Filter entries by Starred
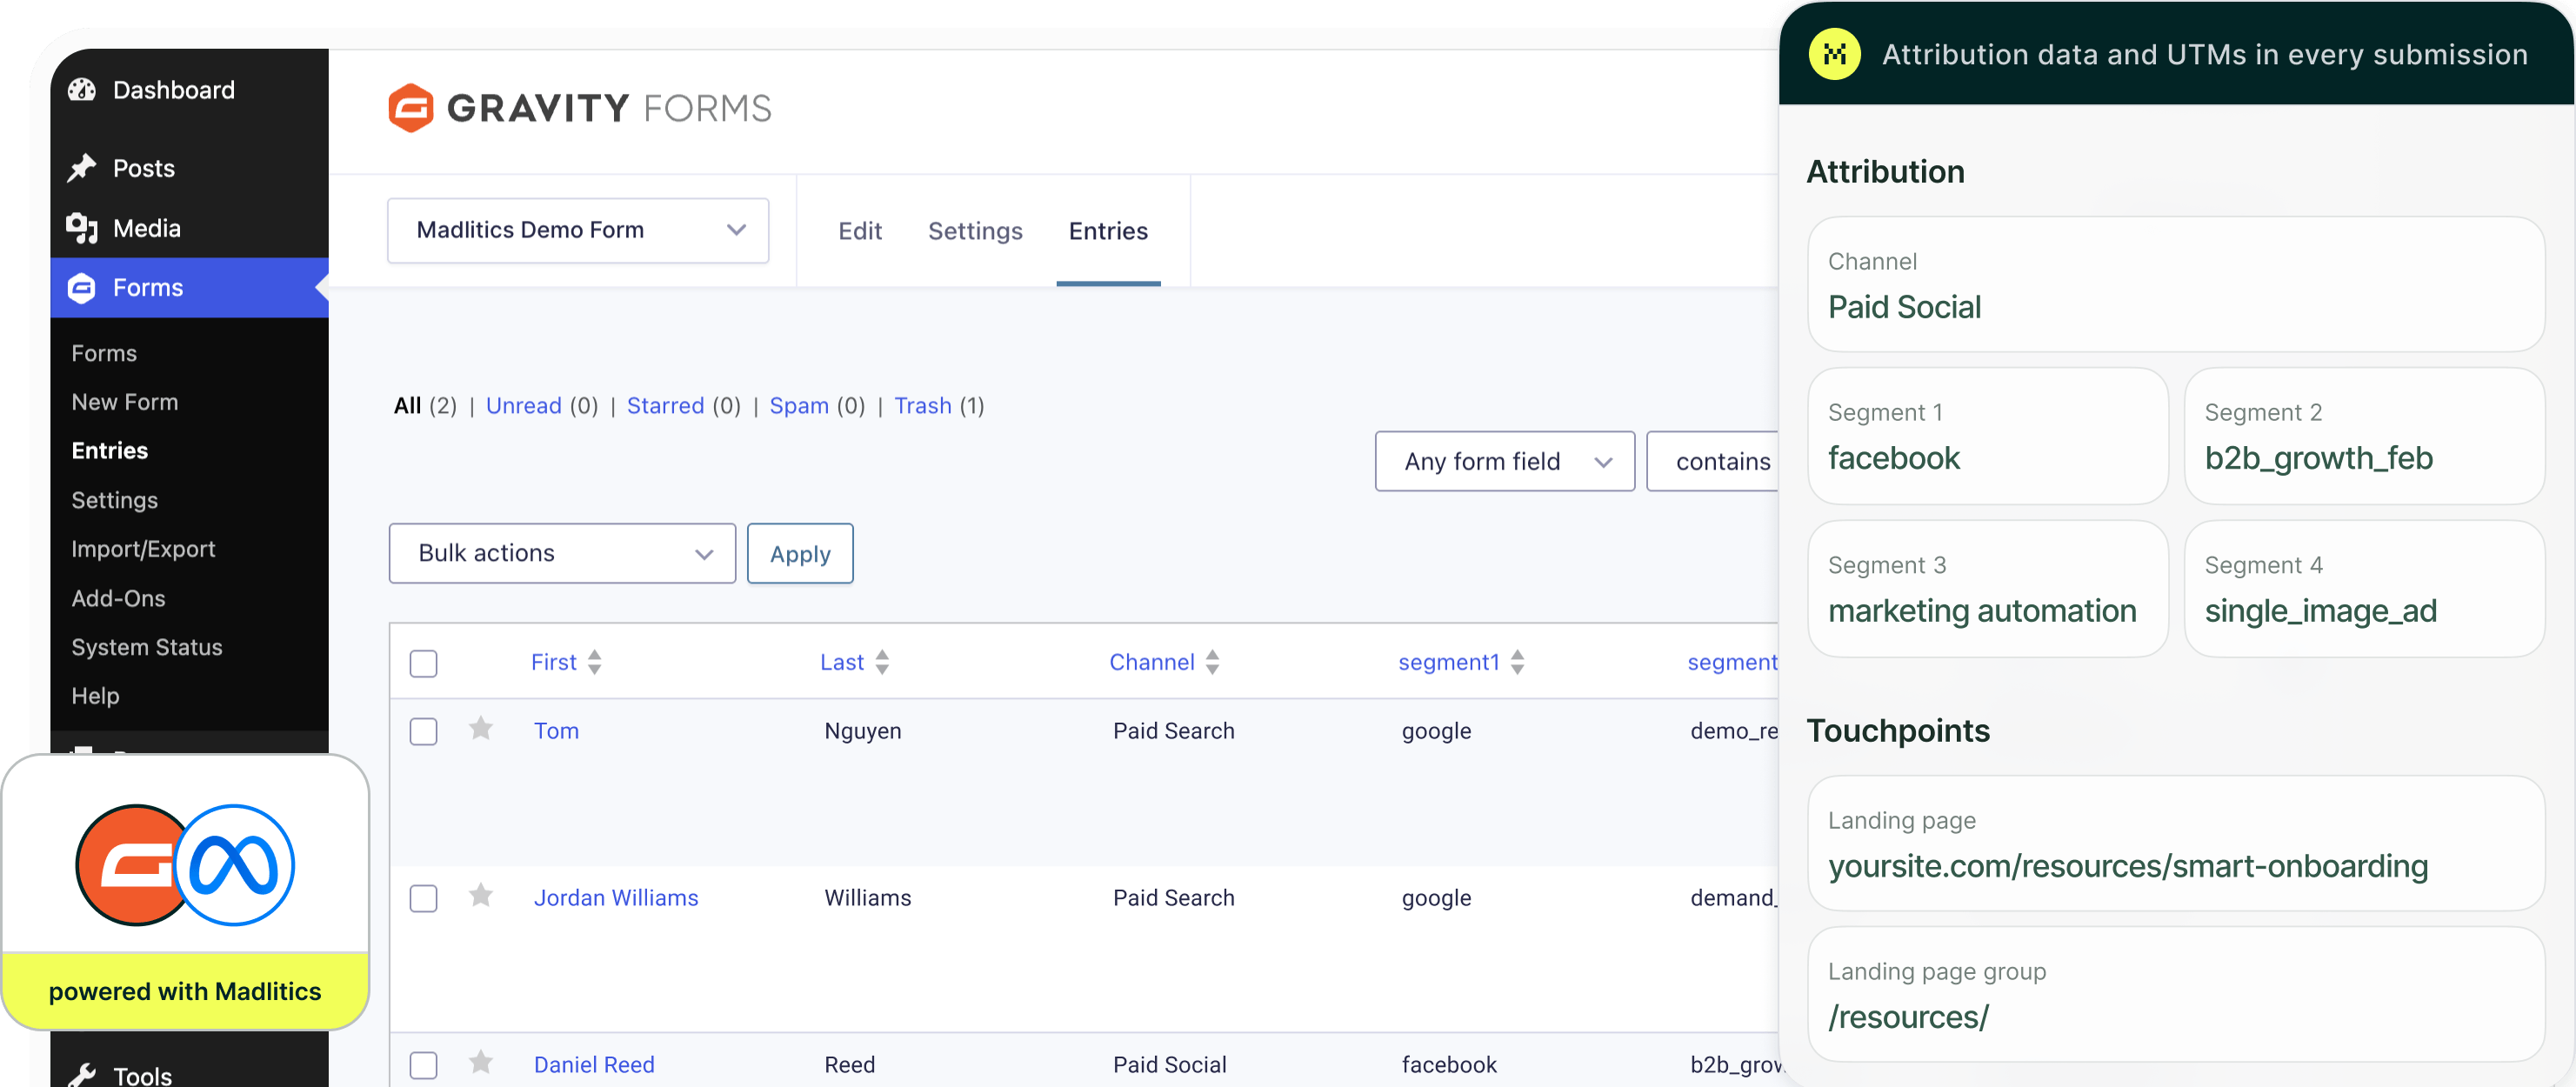The height and width of the screenshot is (1087, 2576). click(666, 406)
